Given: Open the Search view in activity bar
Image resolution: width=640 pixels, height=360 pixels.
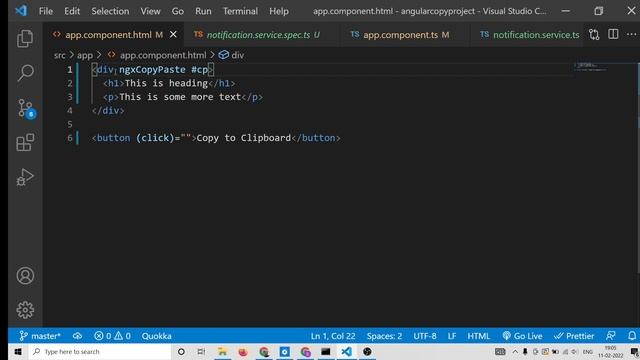Looking at the screenshot, I should click(x=25, y=73).
